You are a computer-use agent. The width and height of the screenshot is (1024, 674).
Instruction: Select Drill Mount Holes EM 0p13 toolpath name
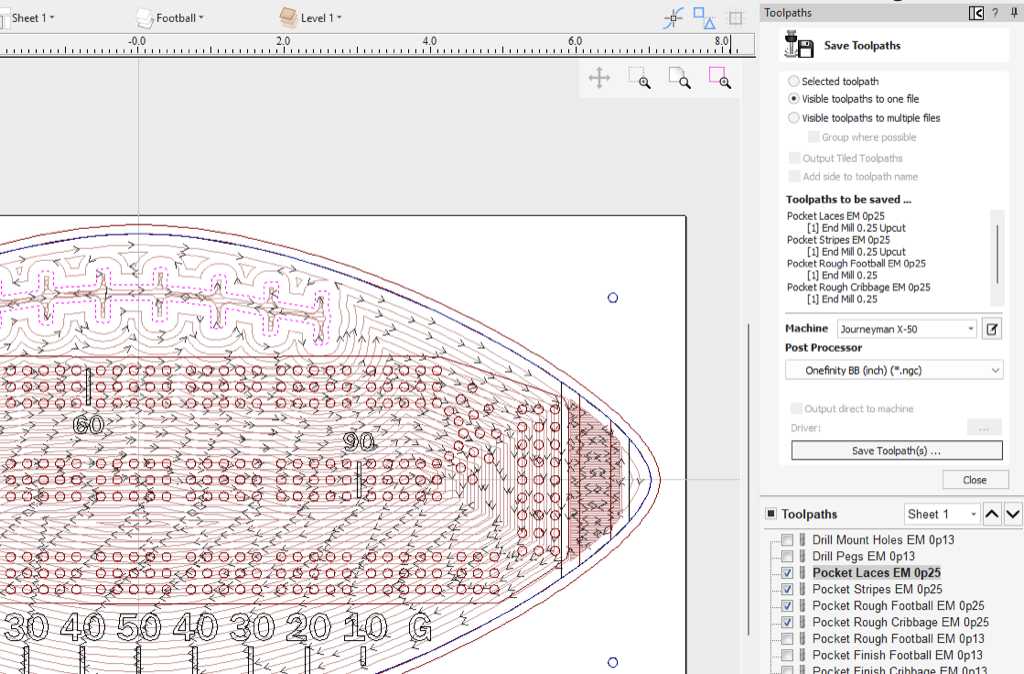point(883,540)
